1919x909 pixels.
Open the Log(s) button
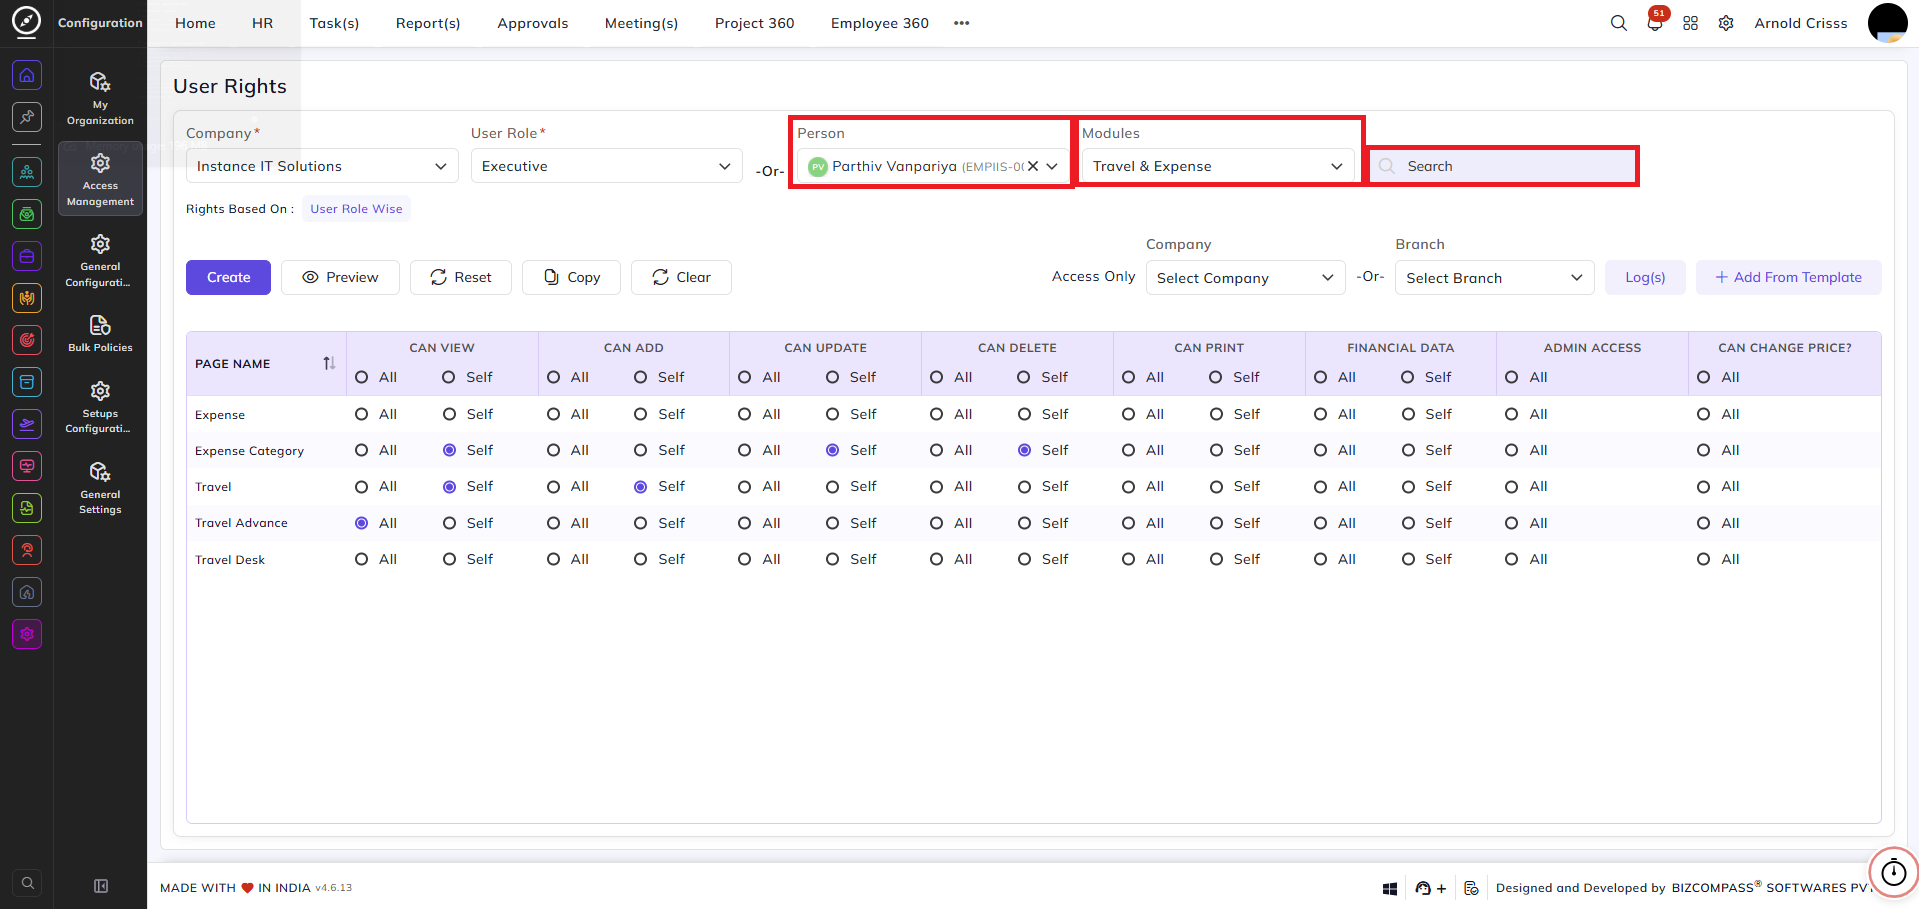click(x=1645, y=278)
